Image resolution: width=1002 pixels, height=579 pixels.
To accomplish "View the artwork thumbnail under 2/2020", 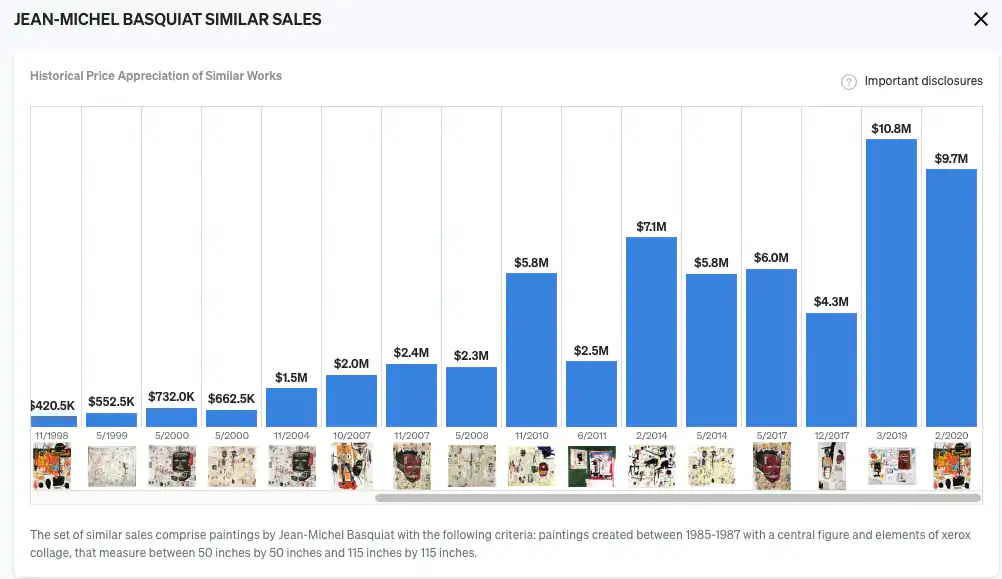I will click(951, 466).
